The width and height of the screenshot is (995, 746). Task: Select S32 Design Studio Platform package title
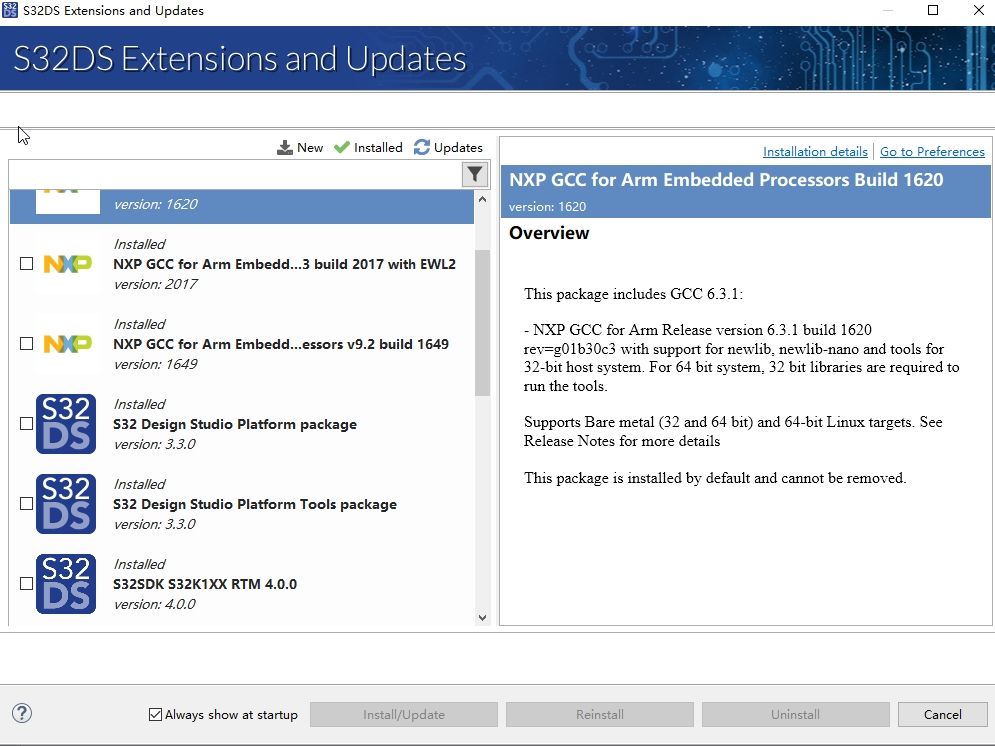(x=235, y=424)
